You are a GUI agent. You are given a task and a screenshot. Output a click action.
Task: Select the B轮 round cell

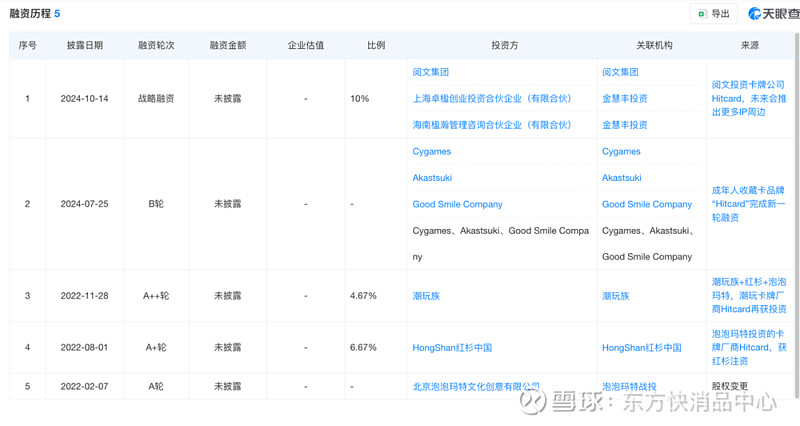(156, 204)
